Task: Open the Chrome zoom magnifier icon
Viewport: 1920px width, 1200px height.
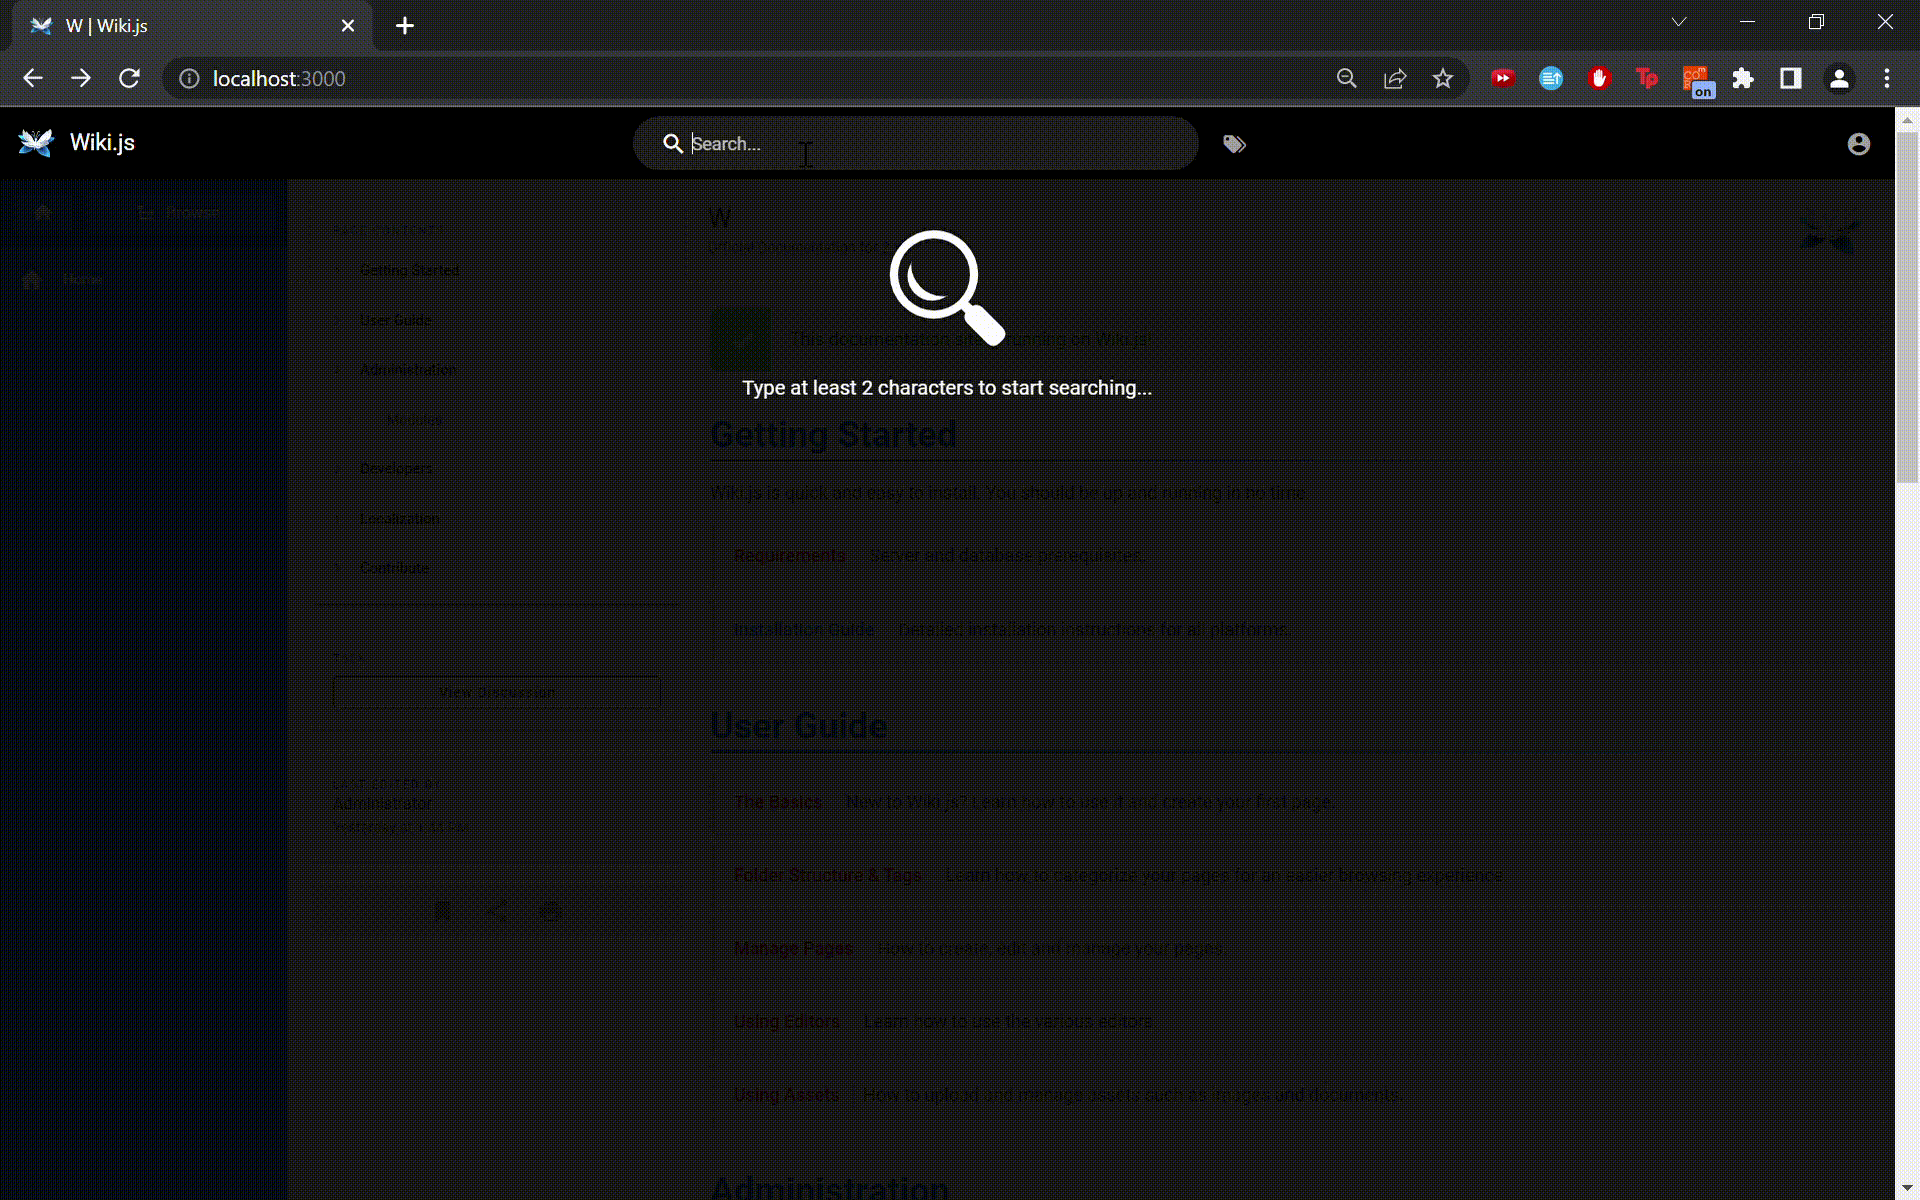Action: click(1347, 79)
